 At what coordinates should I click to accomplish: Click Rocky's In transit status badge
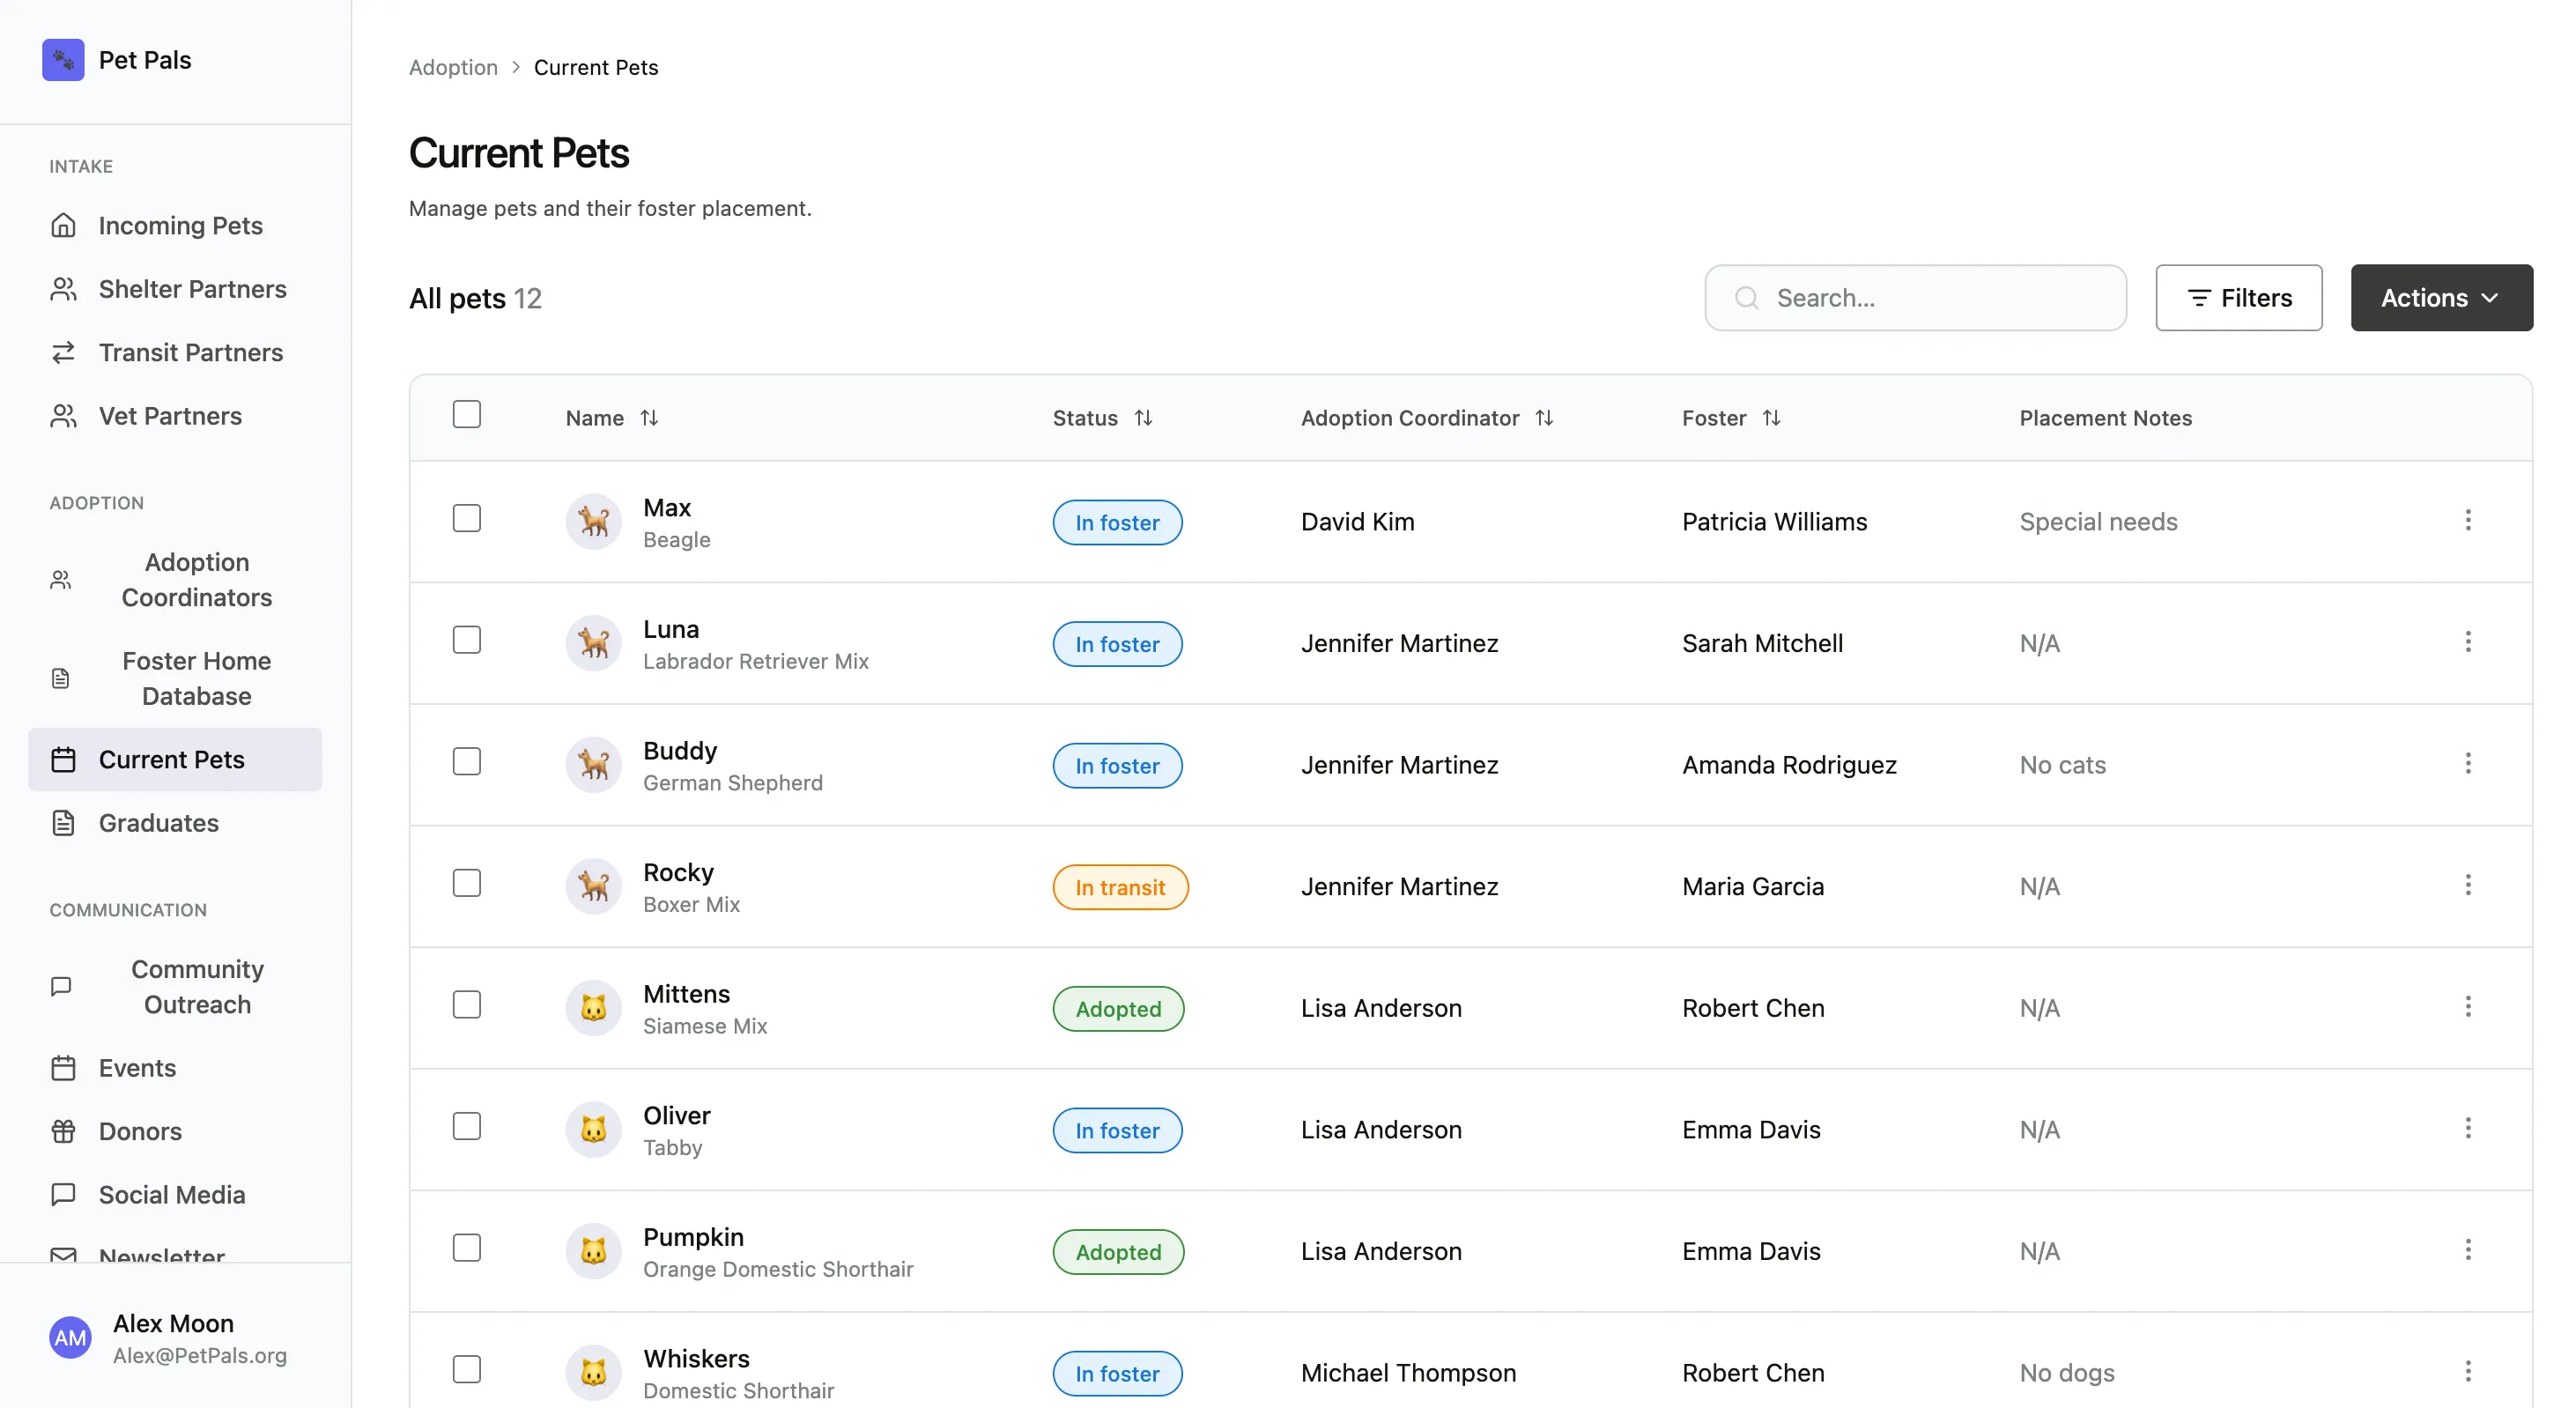click(x=1120, y=887)
